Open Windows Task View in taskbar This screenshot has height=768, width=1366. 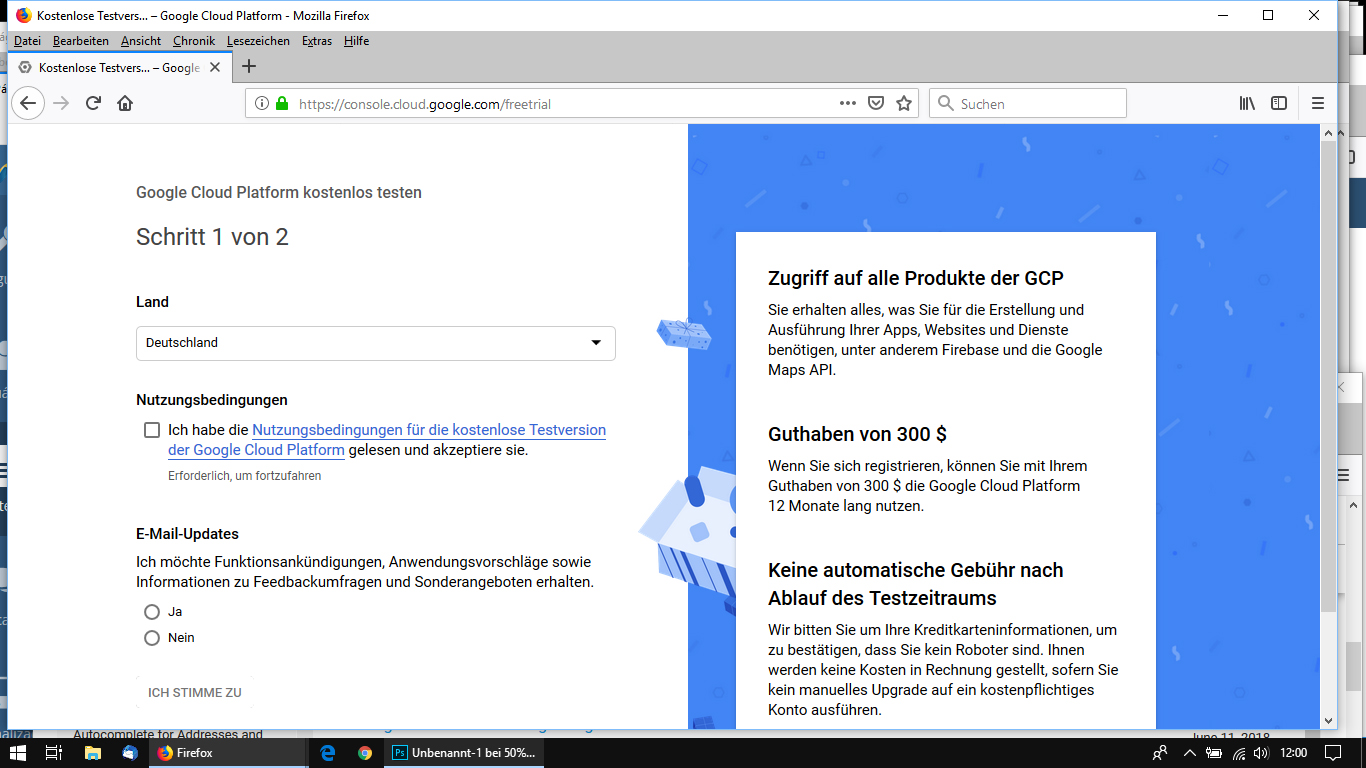click(55, 753)
